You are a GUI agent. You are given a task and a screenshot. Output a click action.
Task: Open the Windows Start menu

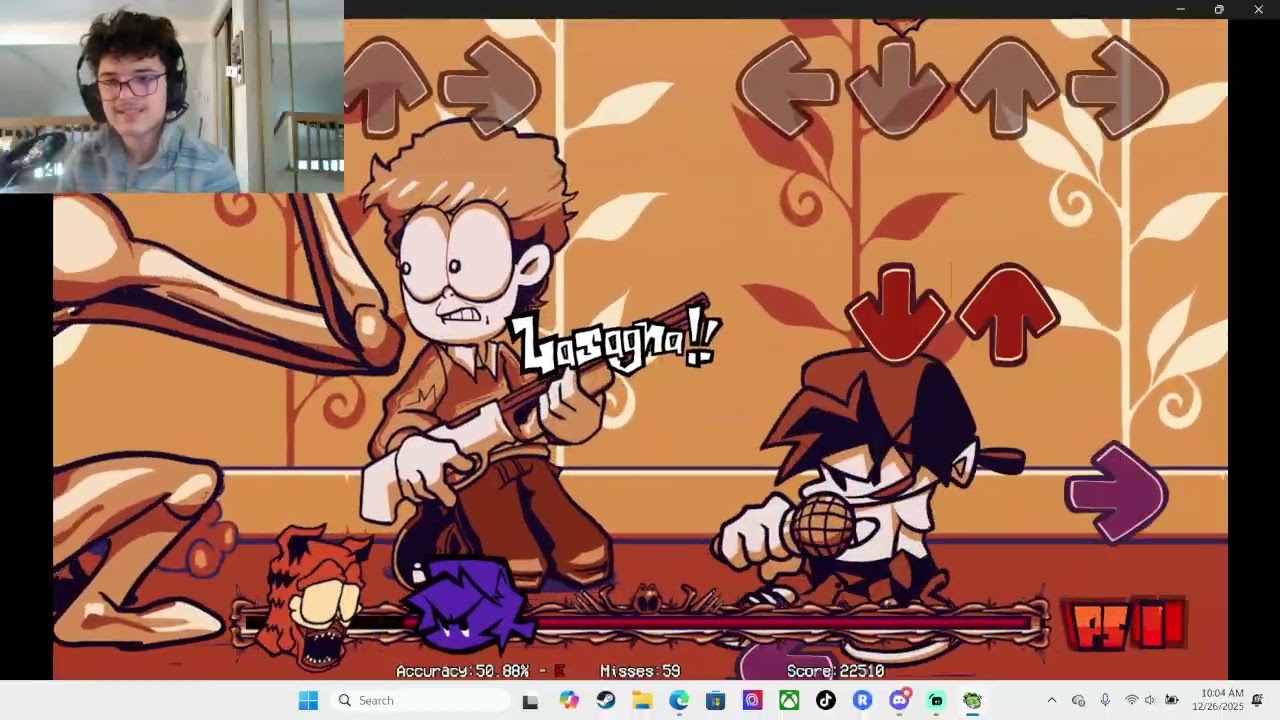(308, 700)
